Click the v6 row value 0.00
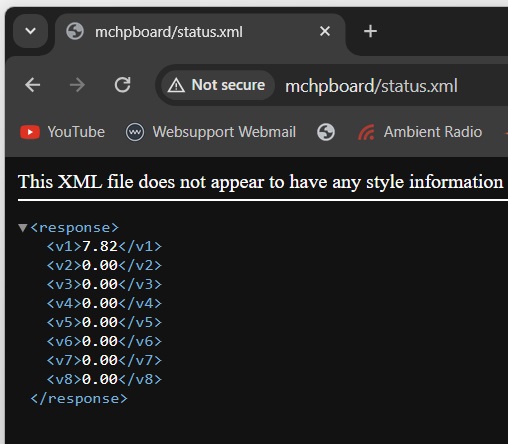The width and height of the screenshot is (508, 444). 100,342
